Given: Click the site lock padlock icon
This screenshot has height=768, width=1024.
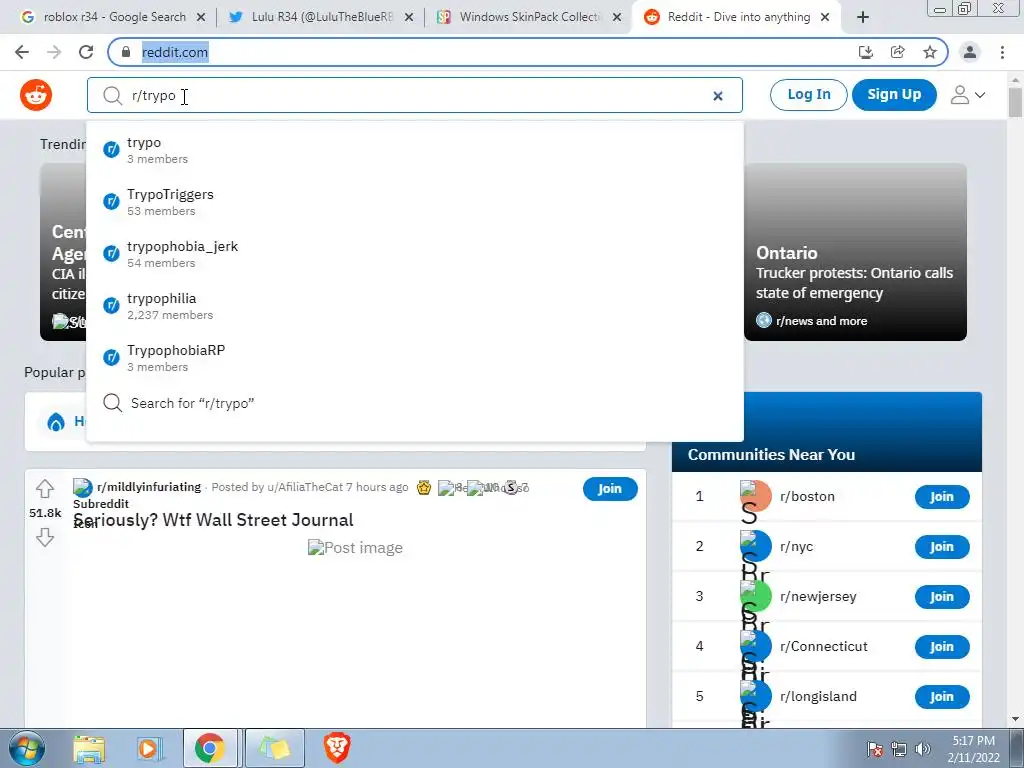Looking at the screenshot, I should (126, 52).
